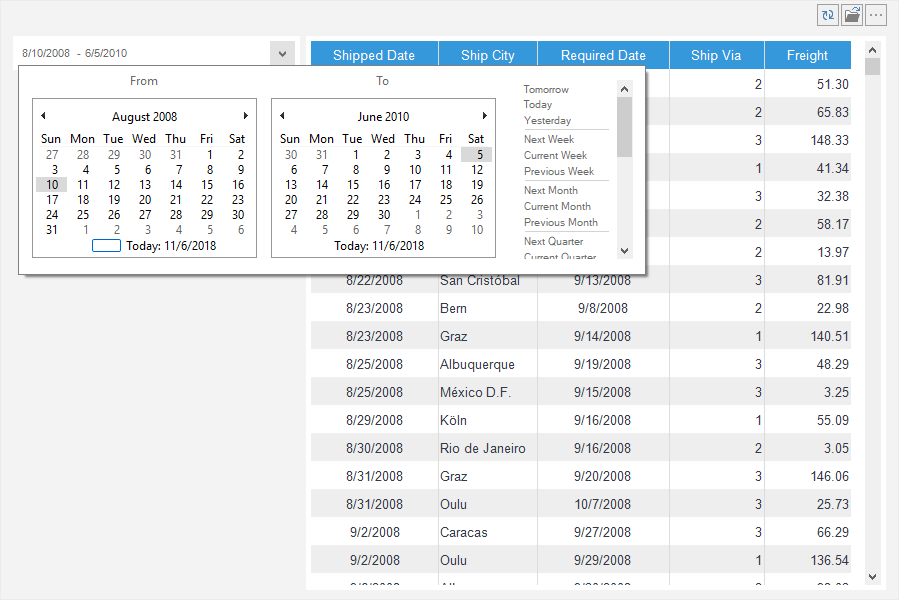Select the Current Week preset
Screen dimensions: 899x600
[x=555, y=155]
